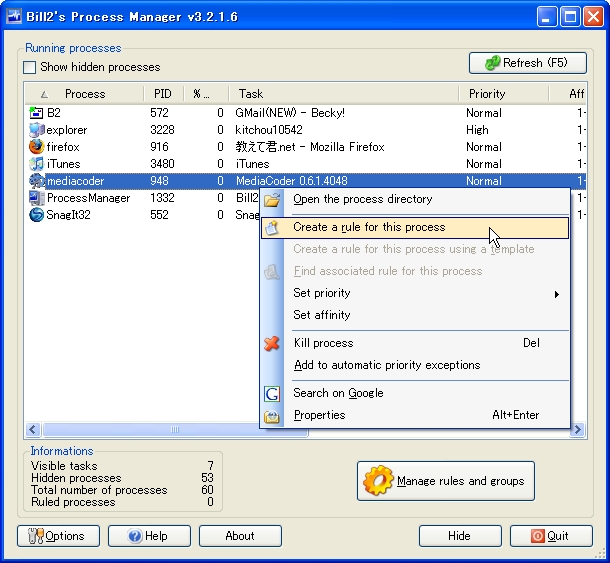Choose Kill process in context menu
Screen dimensions: 610x563
click(x=414, y=343)
